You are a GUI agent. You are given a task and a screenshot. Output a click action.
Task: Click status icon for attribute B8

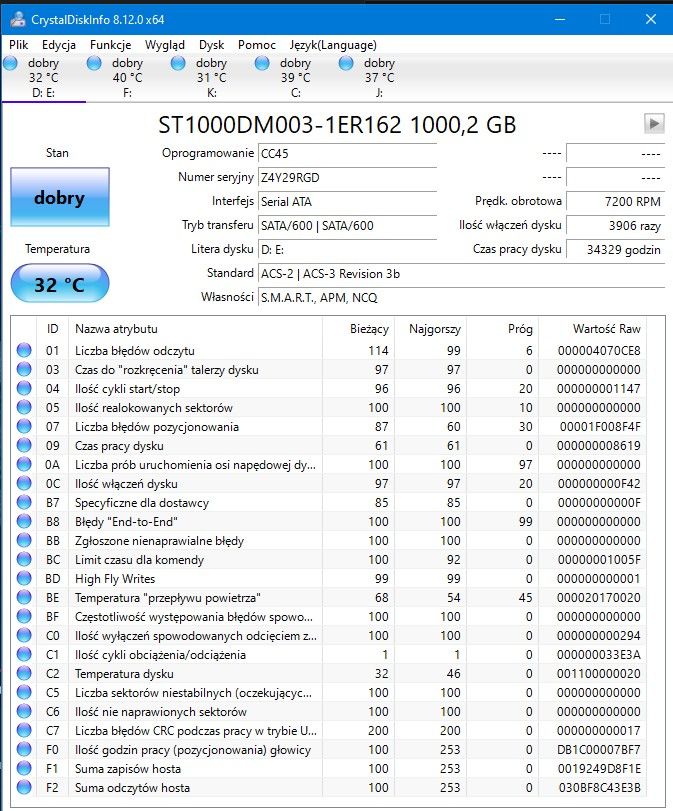click(24, 521)
